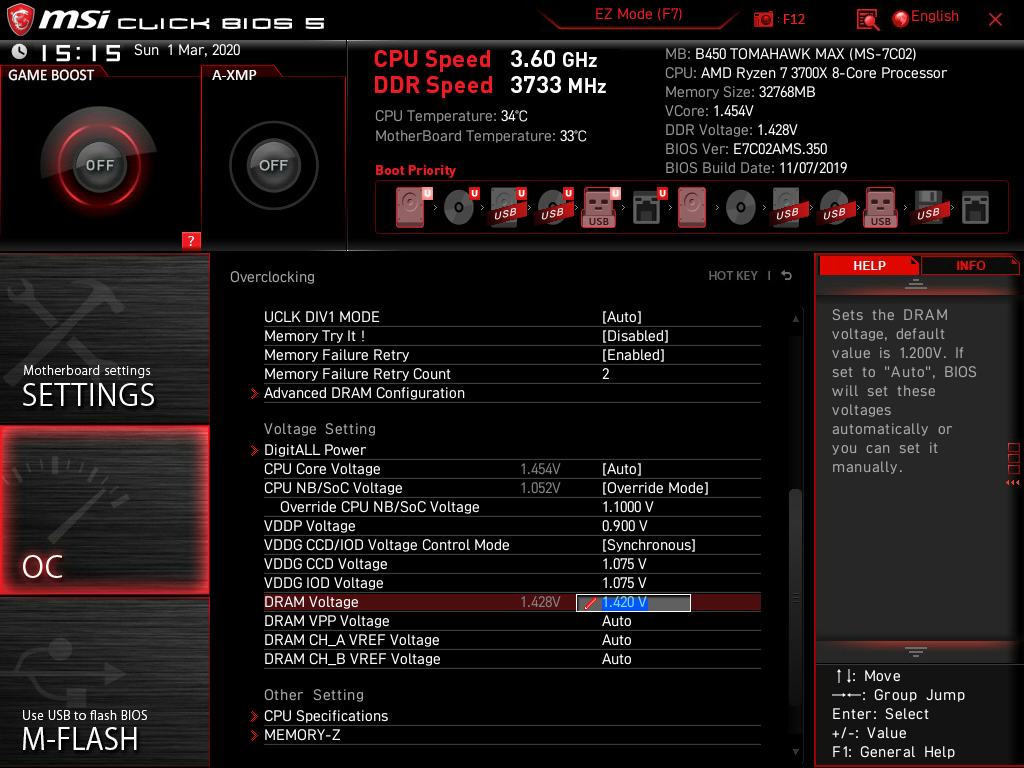Select Override CPU NB/SoC Voltage 1.1000 V
Screen dimensions: 1024x768
pyautogui.click(x=628, y=507)
